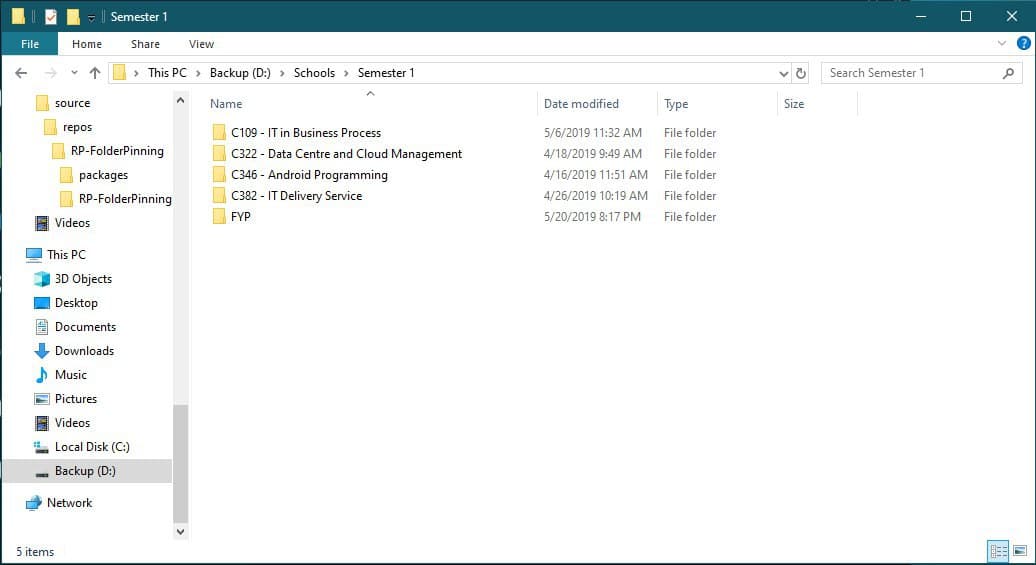Click navigation pane scrollbar down arrow
Image resolution: width=1036 pixels, height=565 pixels.
[180, 531]
